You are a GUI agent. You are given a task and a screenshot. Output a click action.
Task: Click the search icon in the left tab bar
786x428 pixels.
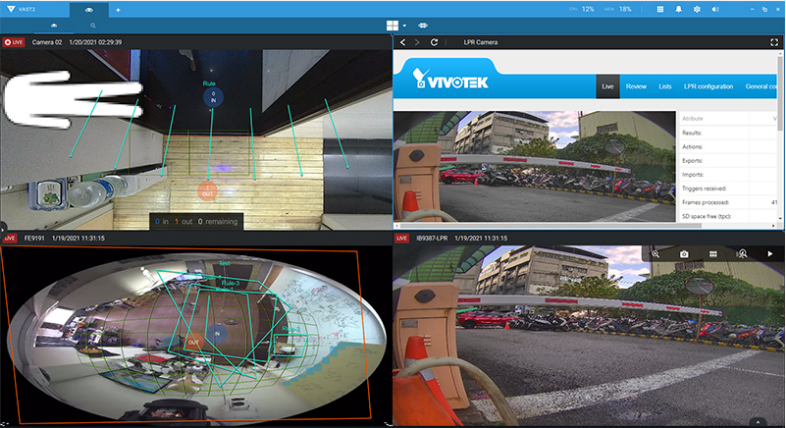click(93, 24)
